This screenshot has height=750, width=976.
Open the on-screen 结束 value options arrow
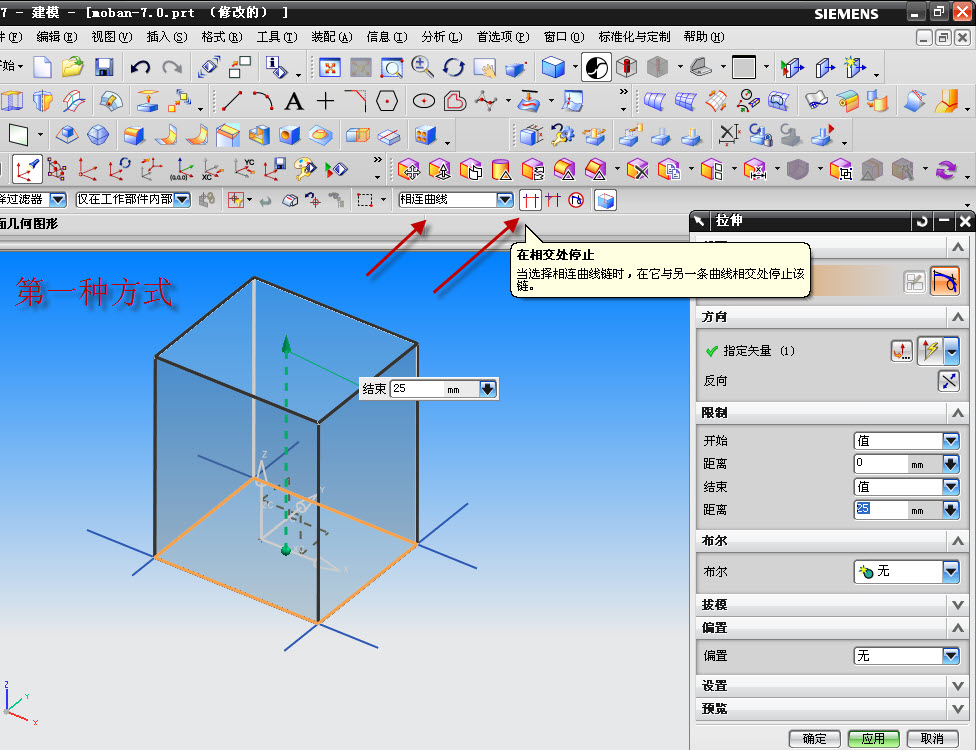pyautogui.click(x=487, y=389)
